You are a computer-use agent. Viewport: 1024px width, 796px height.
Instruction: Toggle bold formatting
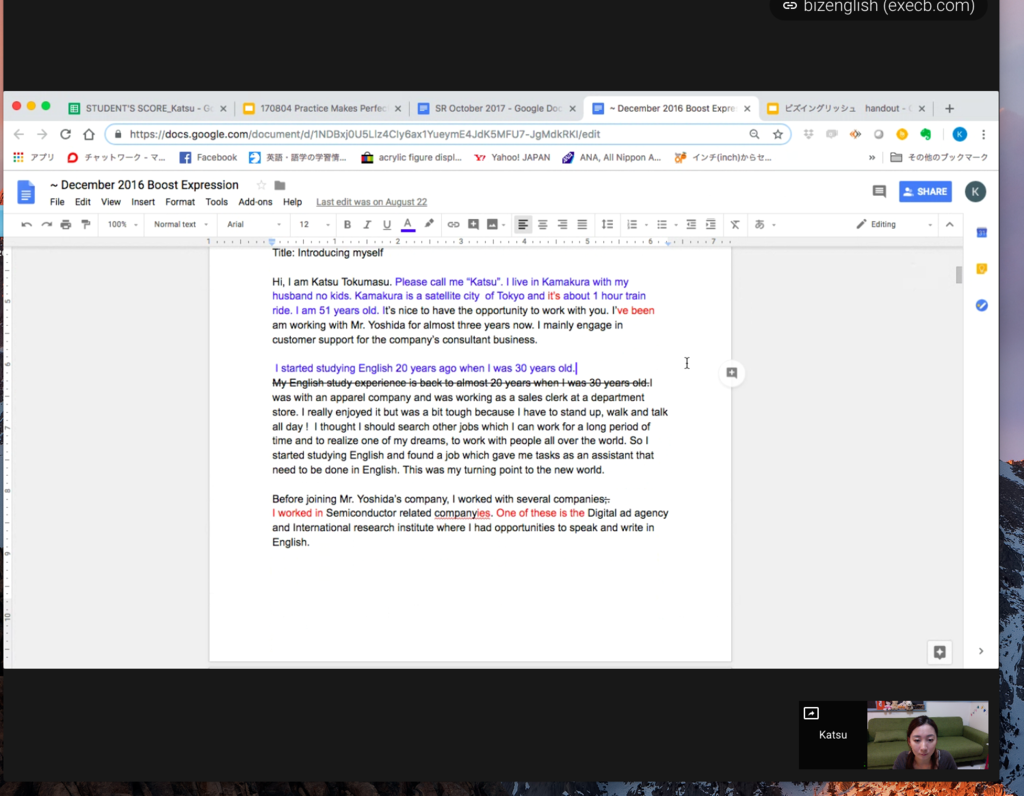coord(348,225)
